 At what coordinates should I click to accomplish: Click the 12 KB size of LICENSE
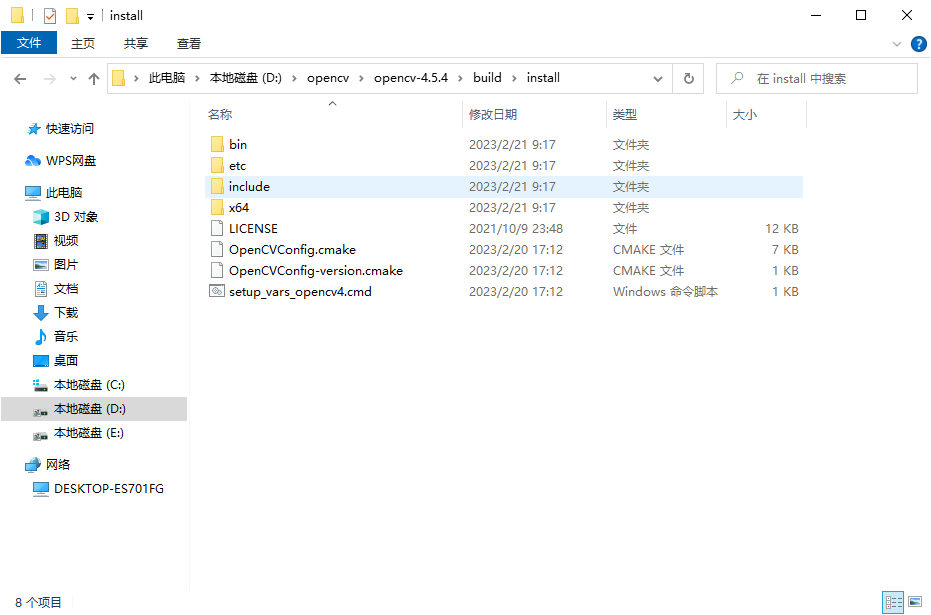(x=781, y=229)
